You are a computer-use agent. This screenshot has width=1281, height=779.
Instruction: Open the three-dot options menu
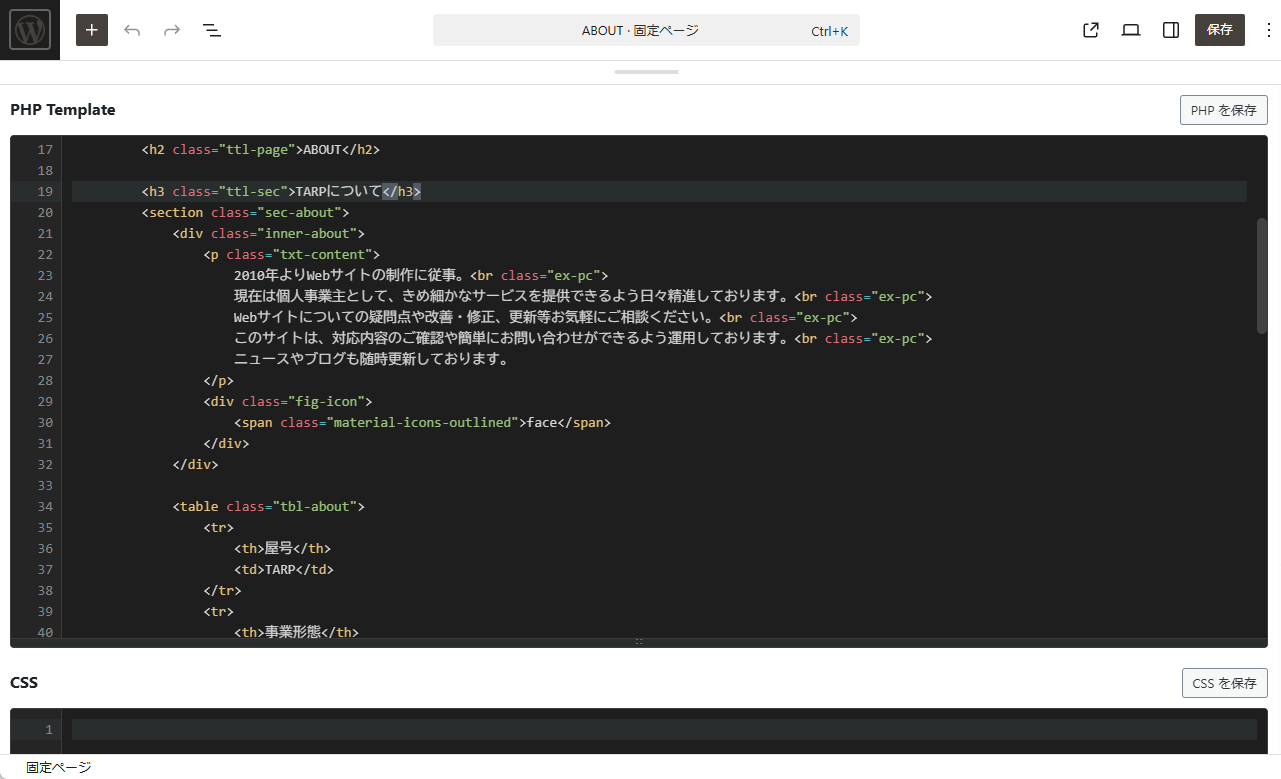pos(1269,30)
